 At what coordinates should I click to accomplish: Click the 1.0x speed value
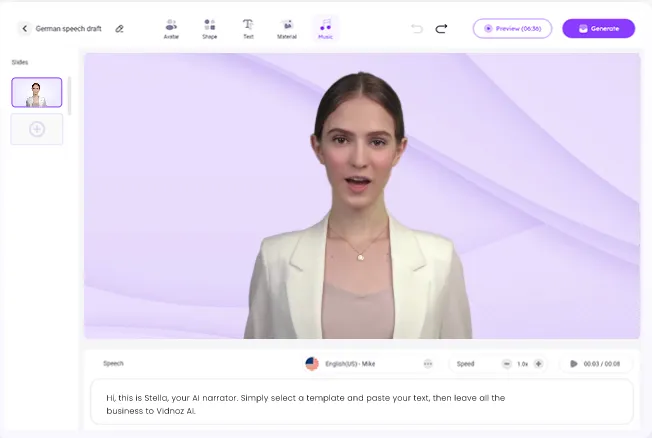[x=522, y=364]
